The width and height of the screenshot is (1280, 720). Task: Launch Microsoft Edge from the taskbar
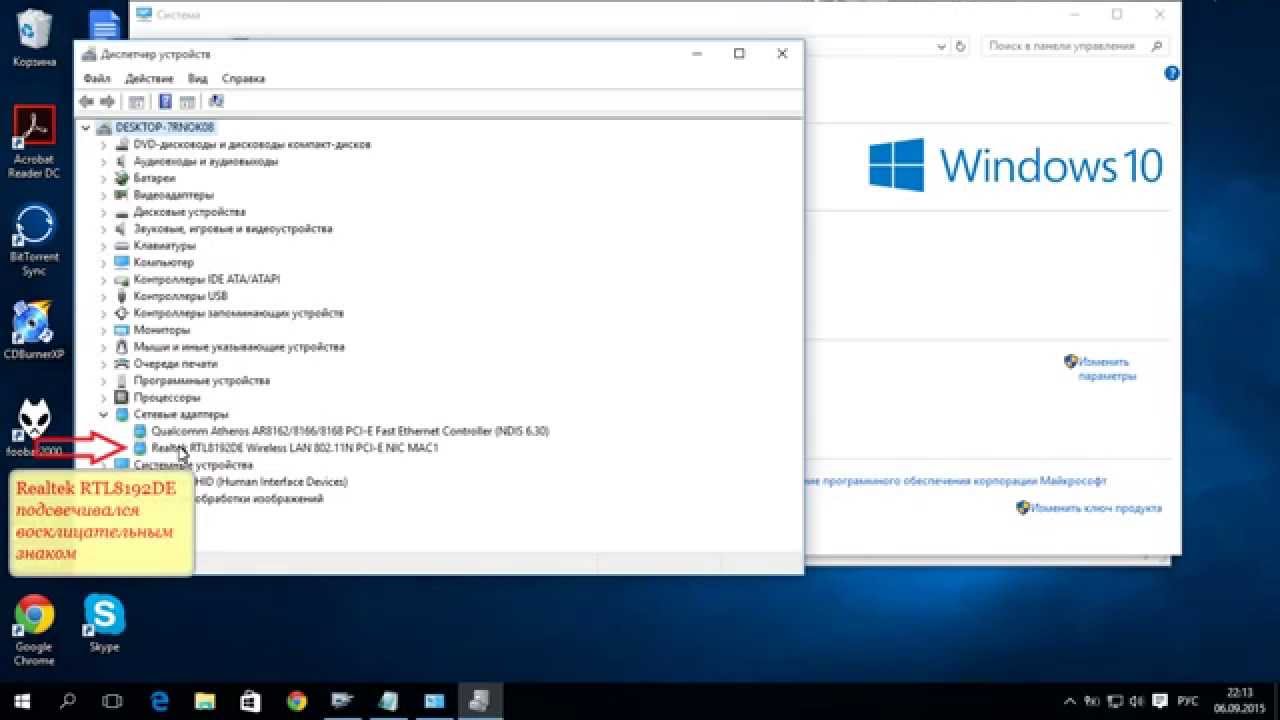160,700
